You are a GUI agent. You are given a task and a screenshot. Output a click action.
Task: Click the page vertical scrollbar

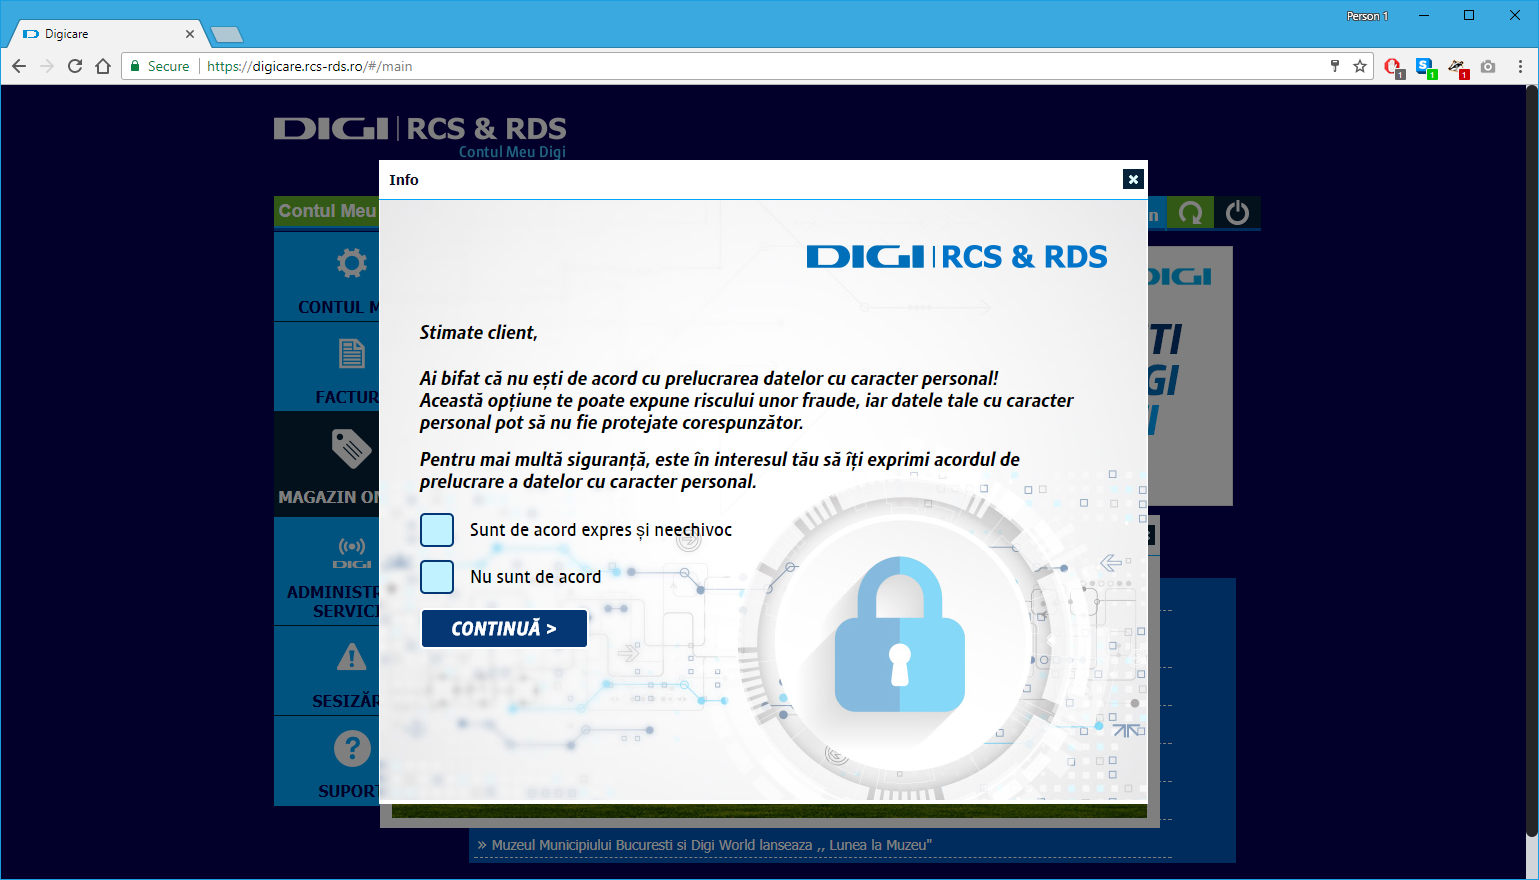pyautogui.click(x=1531, y=460)
